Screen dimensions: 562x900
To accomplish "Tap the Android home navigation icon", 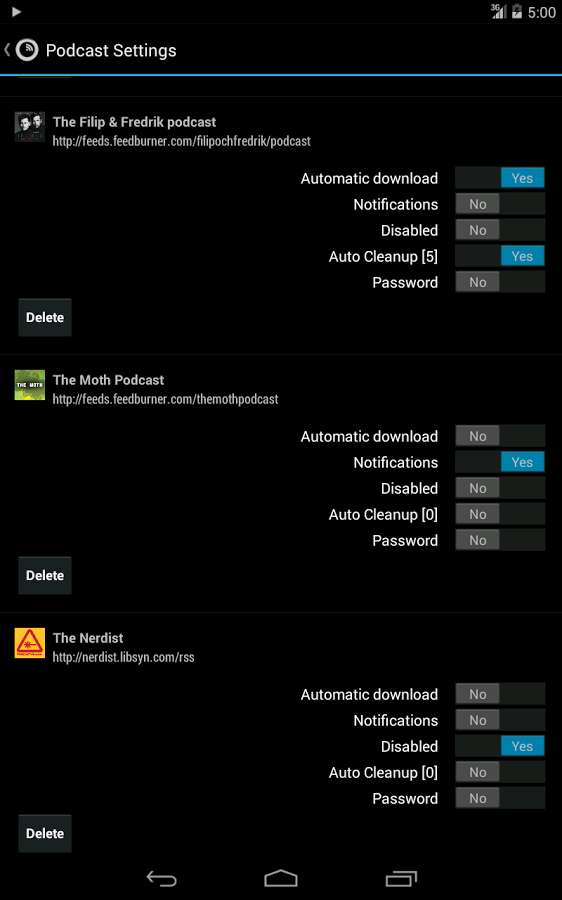I will [x=281, y=878].
